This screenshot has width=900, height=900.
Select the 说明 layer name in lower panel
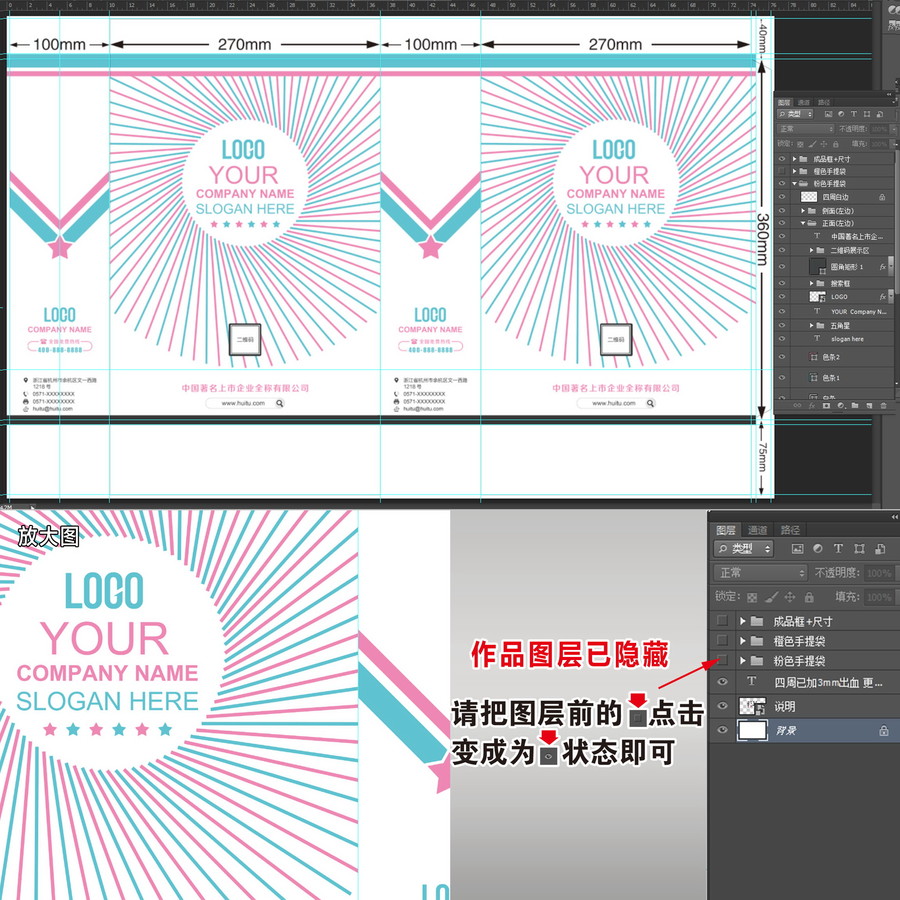coord(785,707)
